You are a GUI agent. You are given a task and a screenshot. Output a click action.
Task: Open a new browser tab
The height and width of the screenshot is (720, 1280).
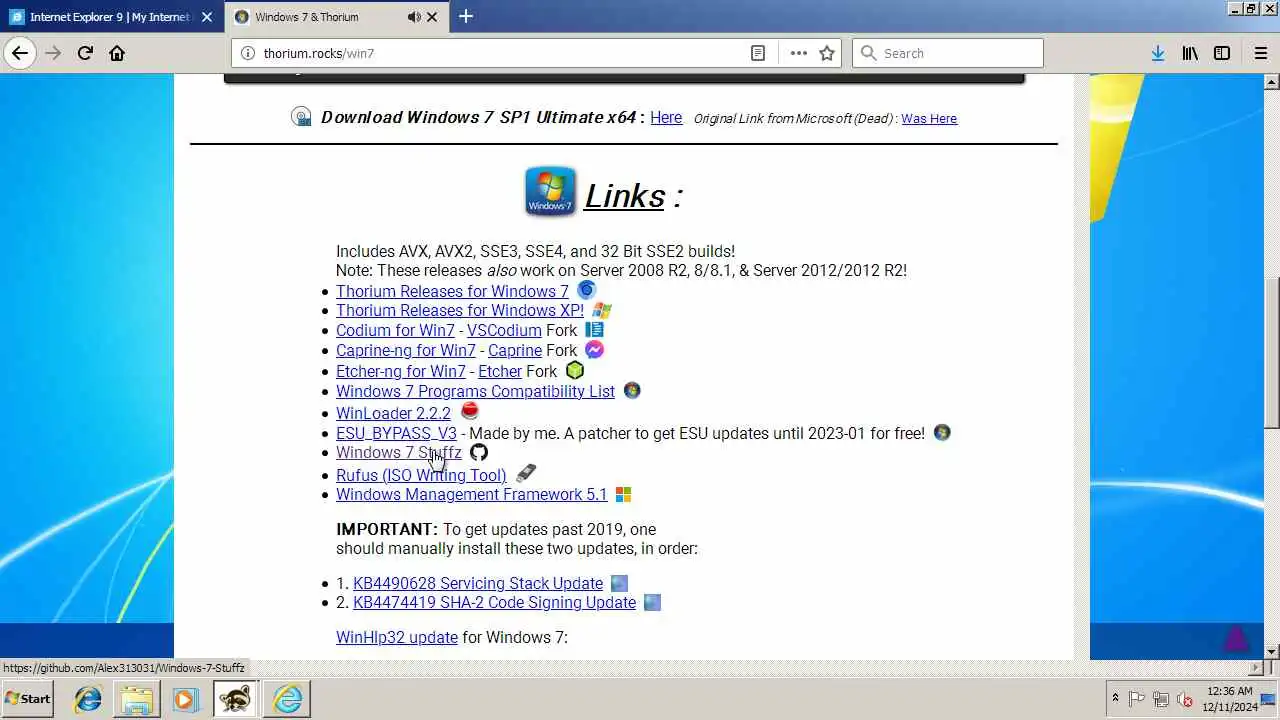[466, 16]
